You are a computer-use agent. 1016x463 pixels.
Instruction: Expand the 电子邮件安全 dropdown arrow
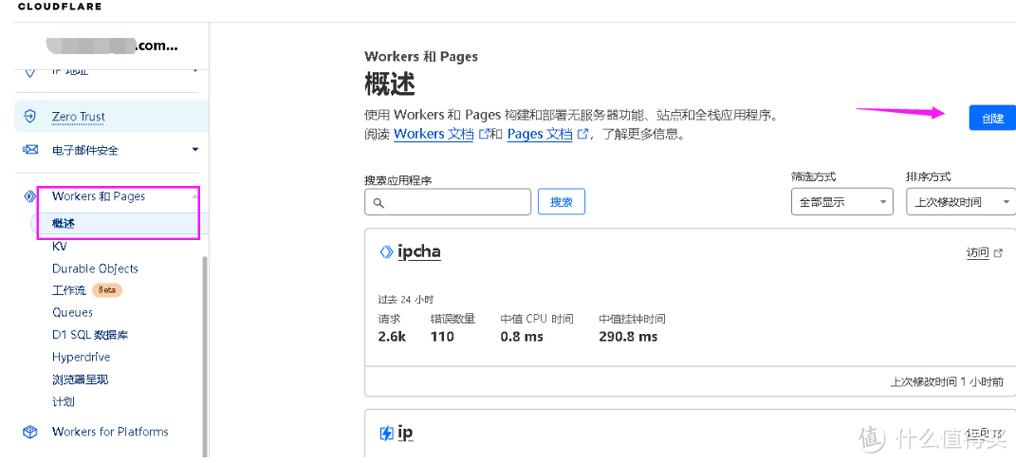pyautogui.click(x=196, y=150)
